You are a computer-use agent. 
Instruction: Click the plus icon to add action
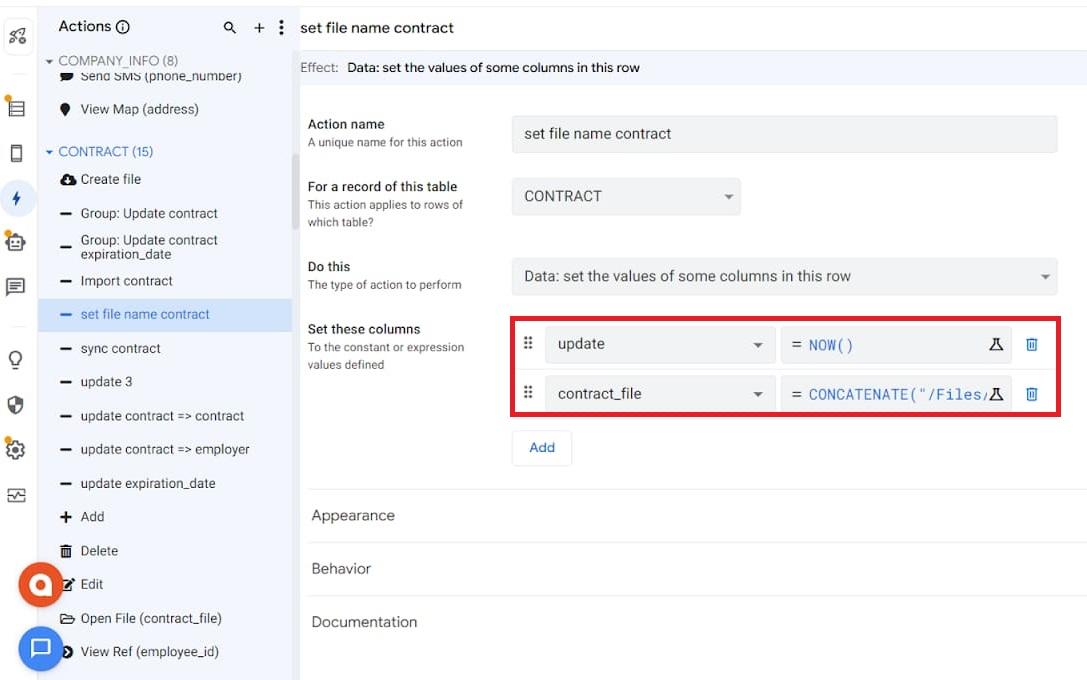(259, 28)
